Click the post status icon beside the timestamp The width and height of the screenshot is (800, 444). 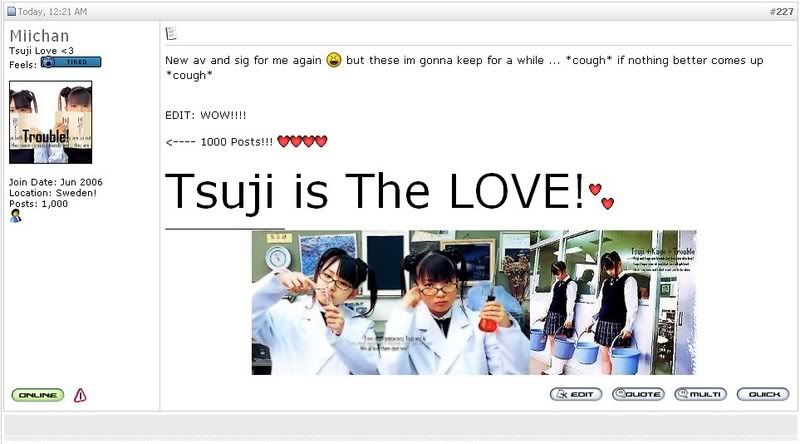[11, 11]
